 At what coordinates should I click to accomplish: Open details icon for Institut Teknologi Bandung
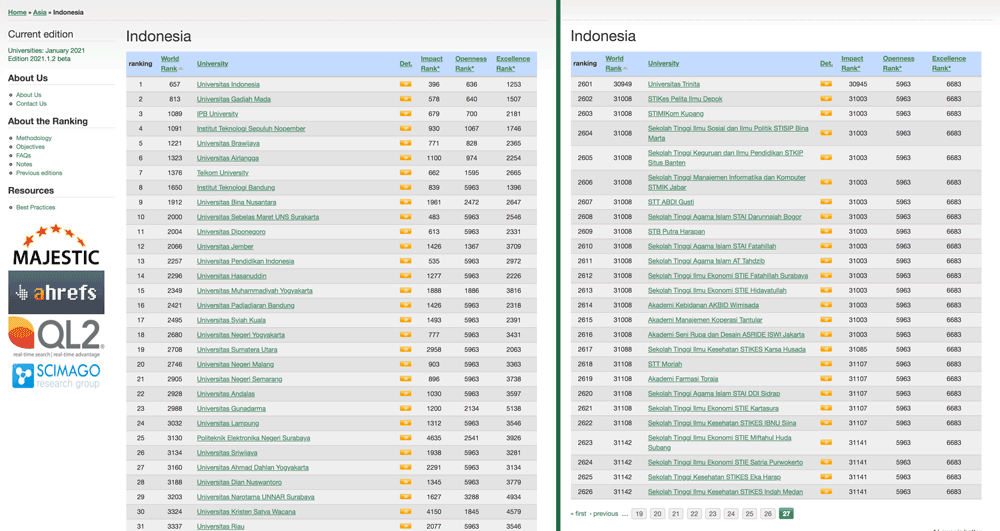(x=405, y=187)
